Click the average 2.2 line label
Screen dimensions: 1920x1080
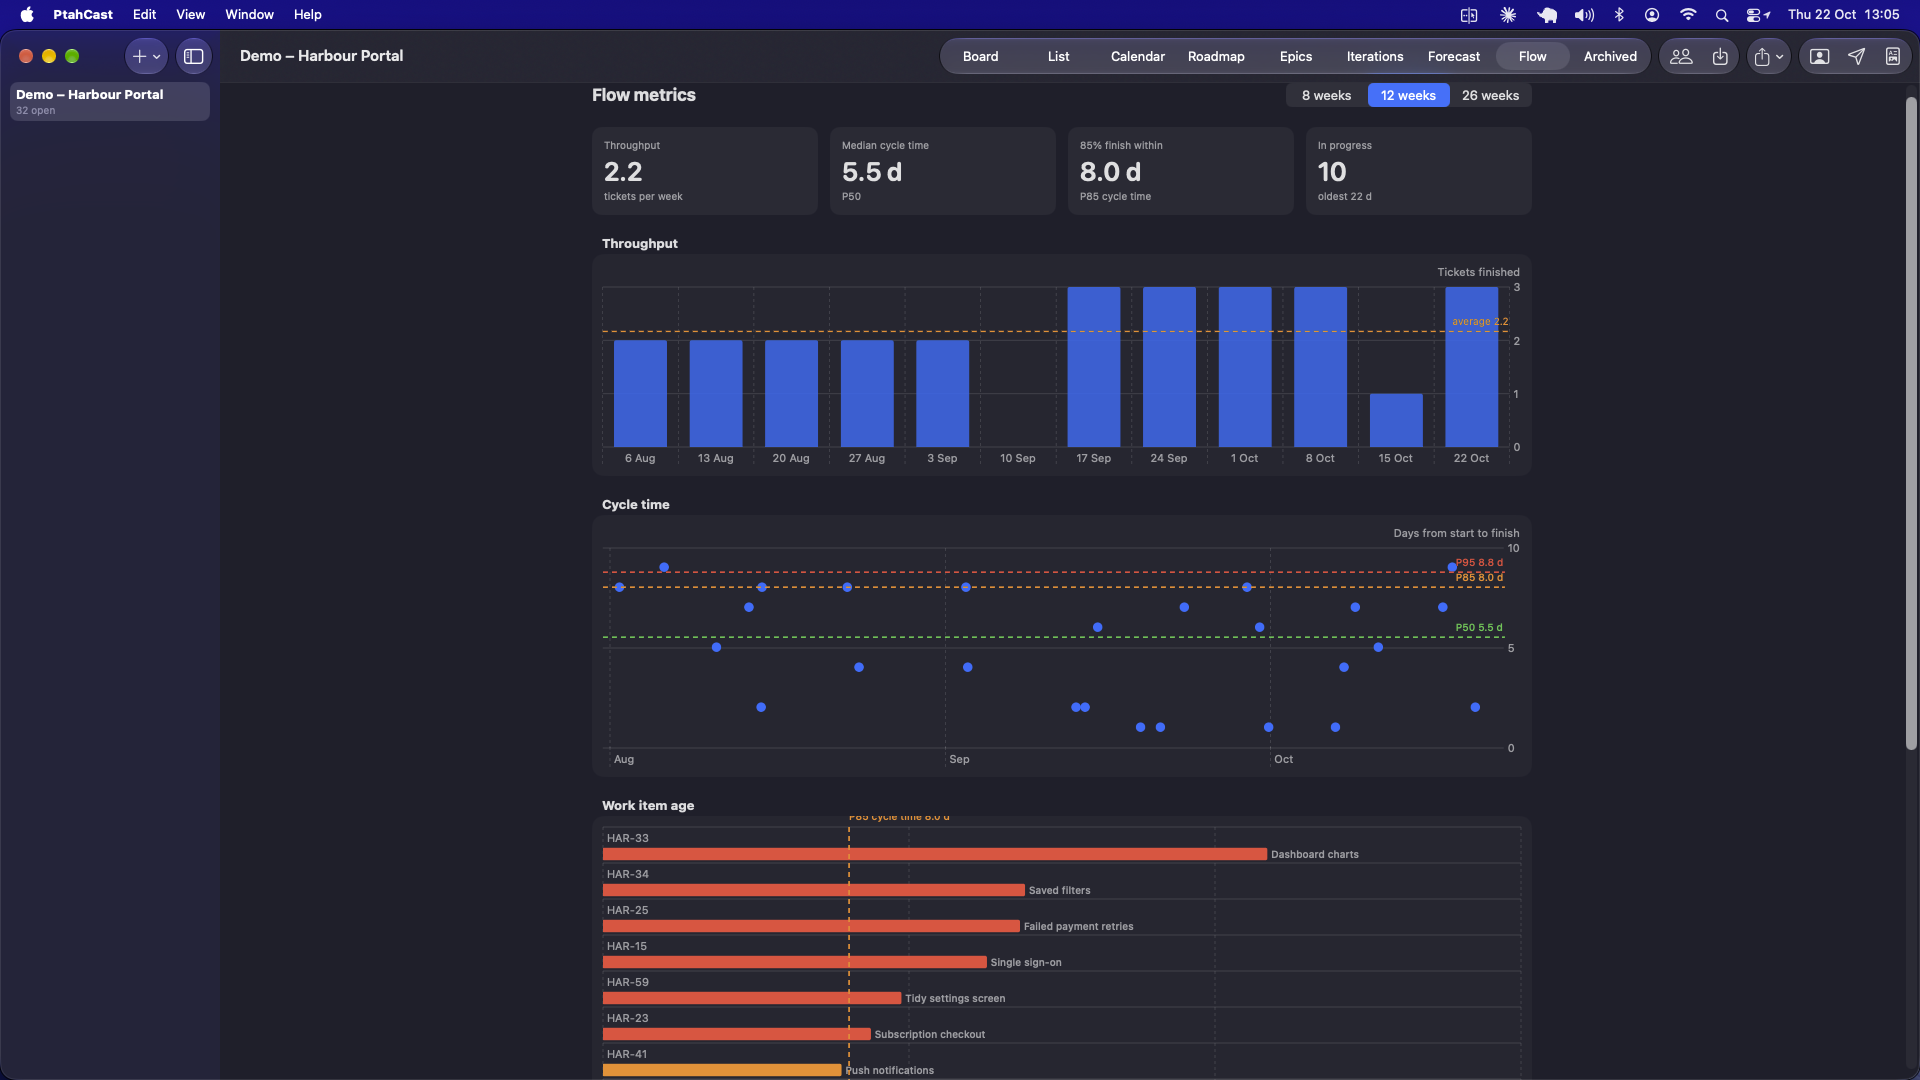click(x=1480, y=322)
